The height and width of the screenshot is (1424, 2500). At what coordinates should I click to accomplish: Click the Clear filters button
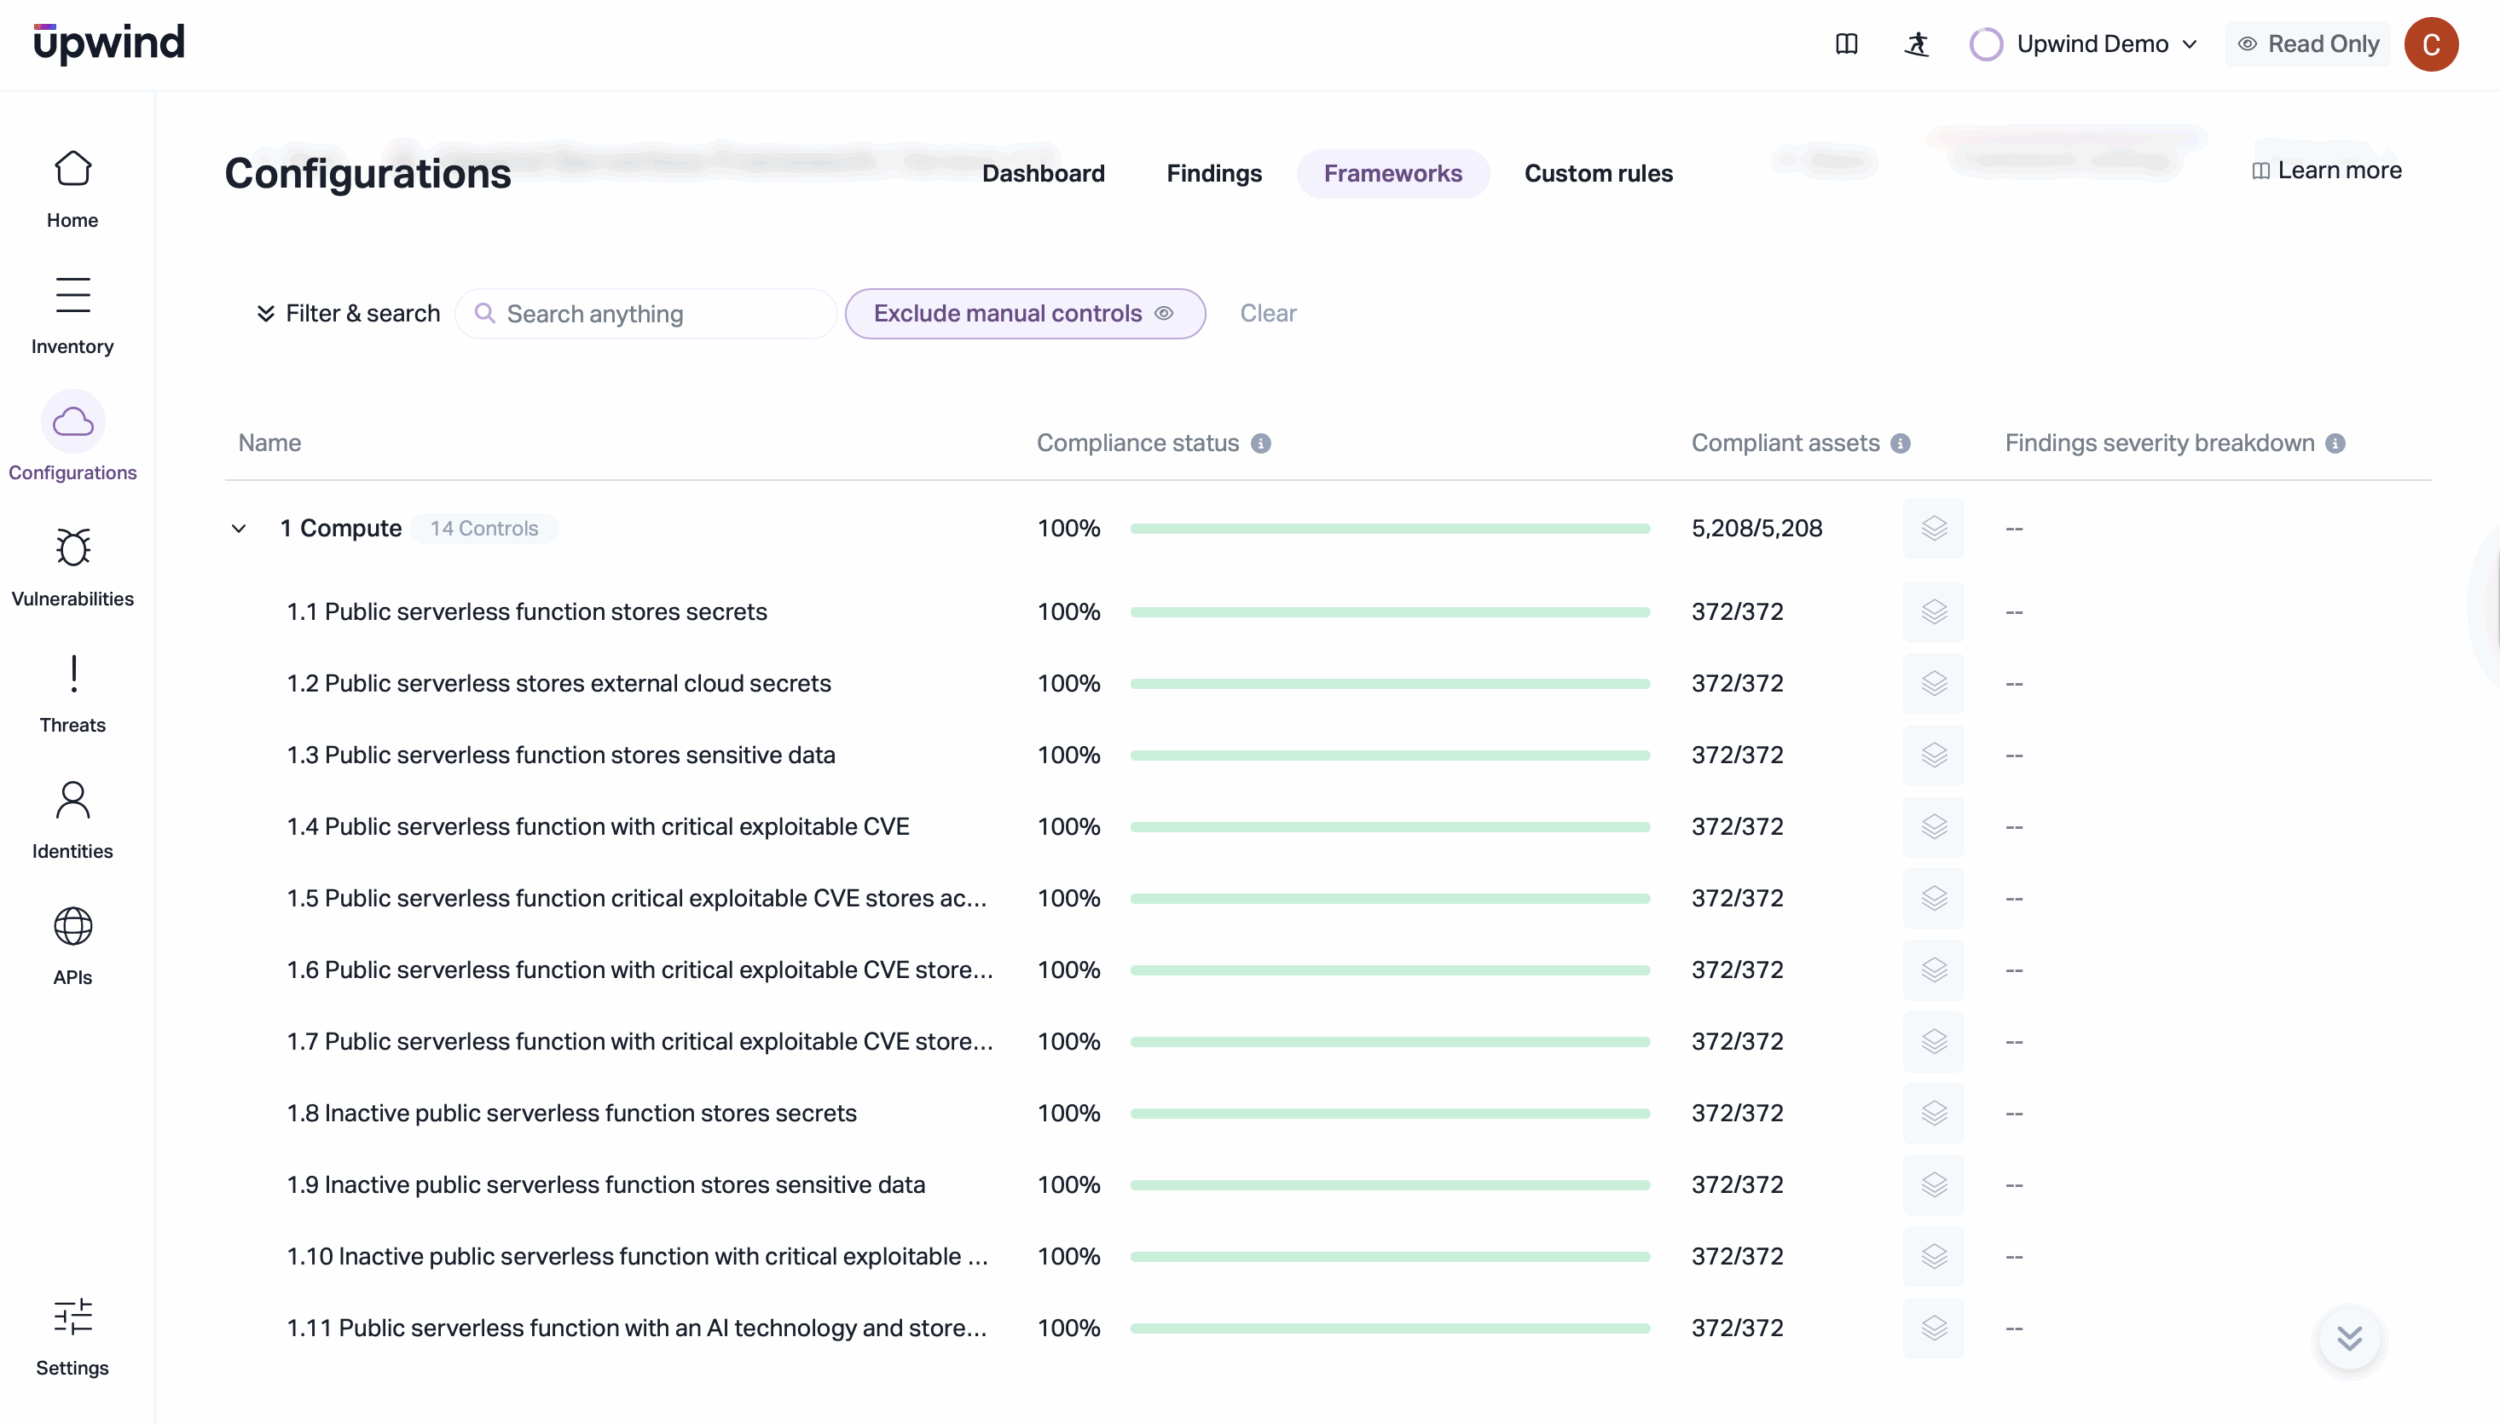(1268, 314)
